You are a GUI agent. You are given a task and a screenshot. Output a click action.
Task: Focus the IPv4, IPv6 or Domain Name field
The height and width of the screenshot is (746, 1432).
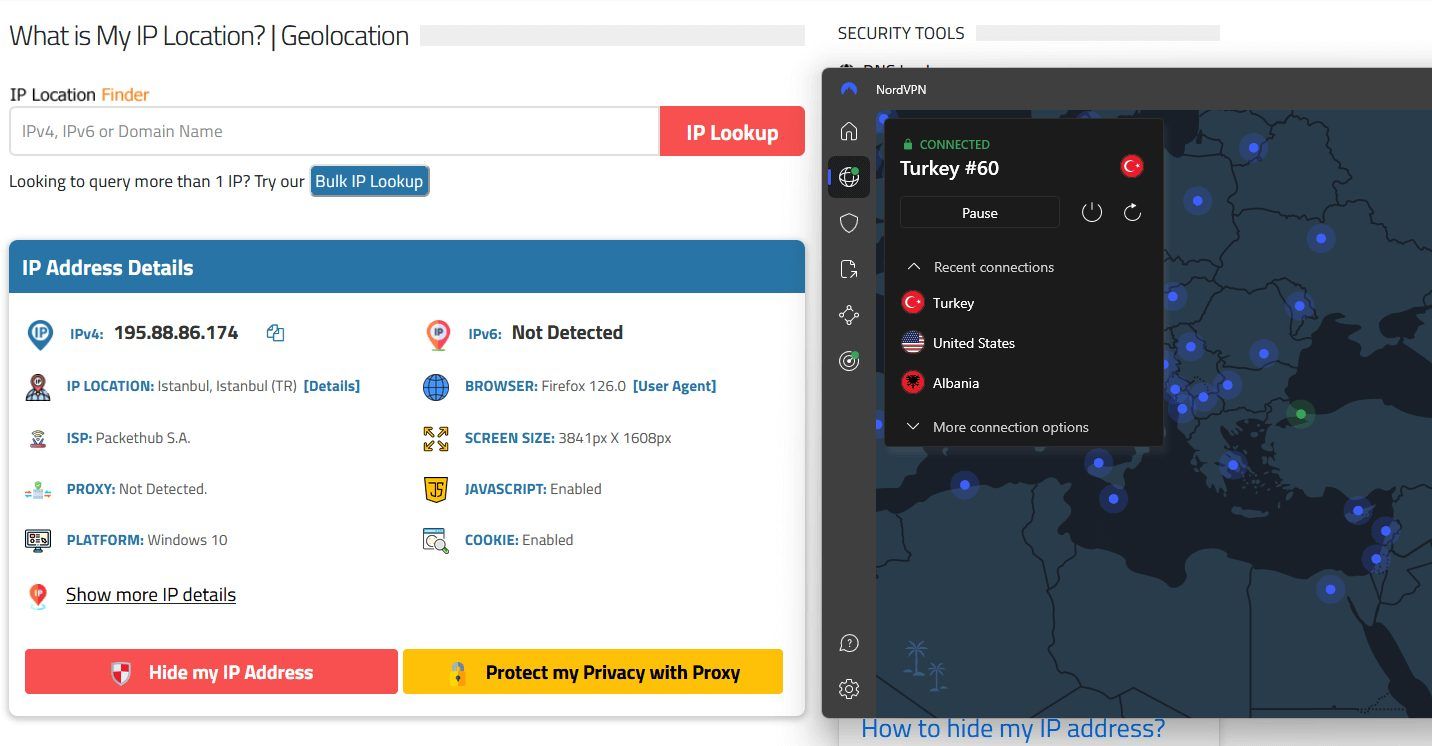click(x=335, y=131)
